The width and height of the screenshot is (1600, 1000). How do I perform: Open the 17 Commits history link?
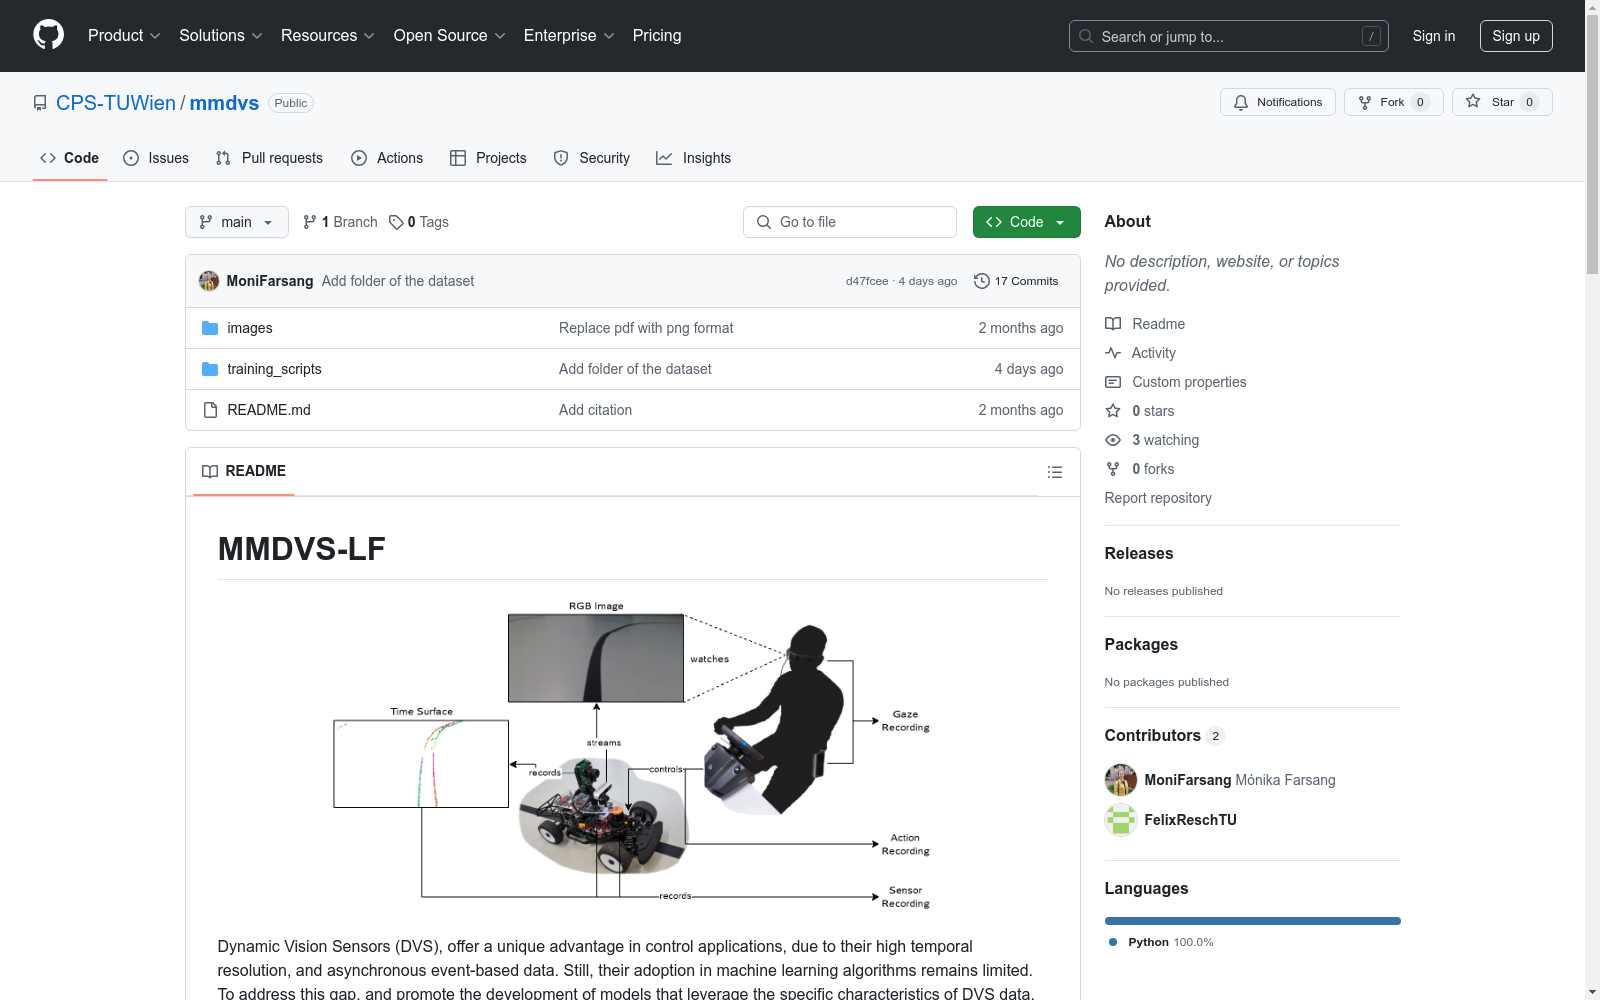(1016, 281)
